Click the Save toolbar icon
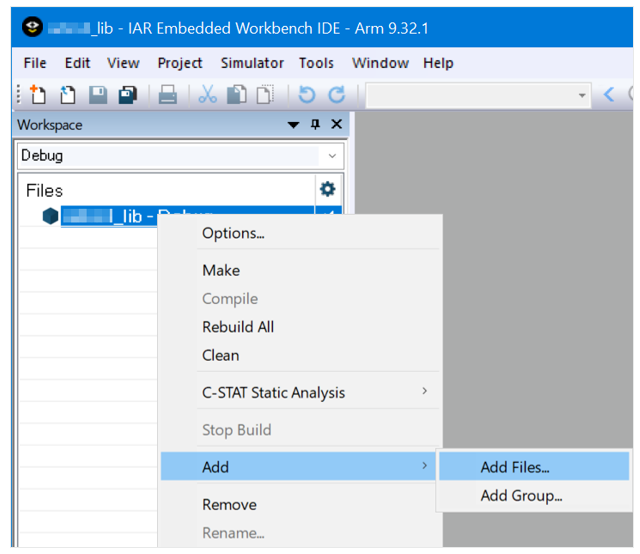 tap(98, 95)
